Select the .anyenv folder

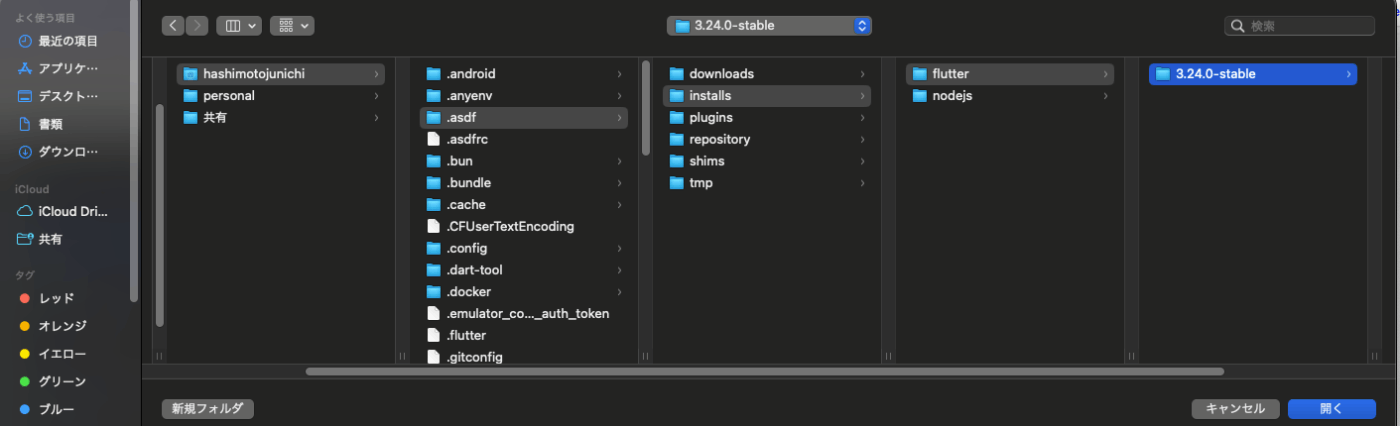(x=523, y=96)
